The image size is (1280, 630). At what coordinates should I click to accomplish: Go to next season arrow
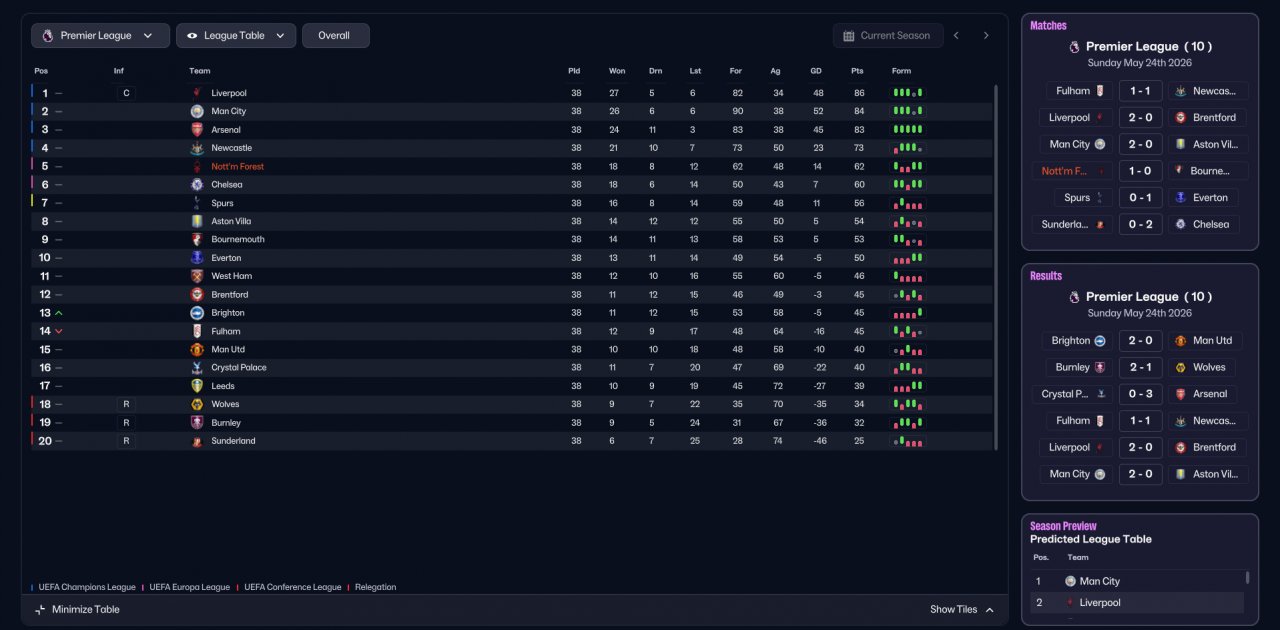tap(986, 36)
